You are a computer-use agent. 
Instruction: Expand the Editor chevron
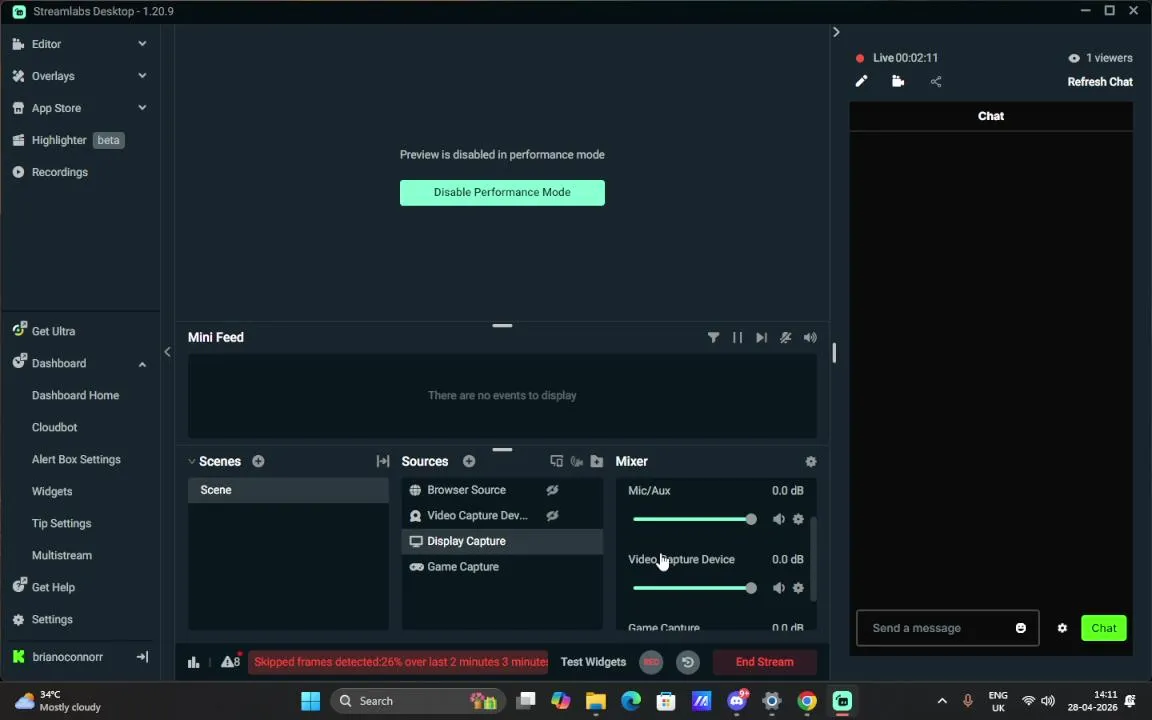pos(142,44)
